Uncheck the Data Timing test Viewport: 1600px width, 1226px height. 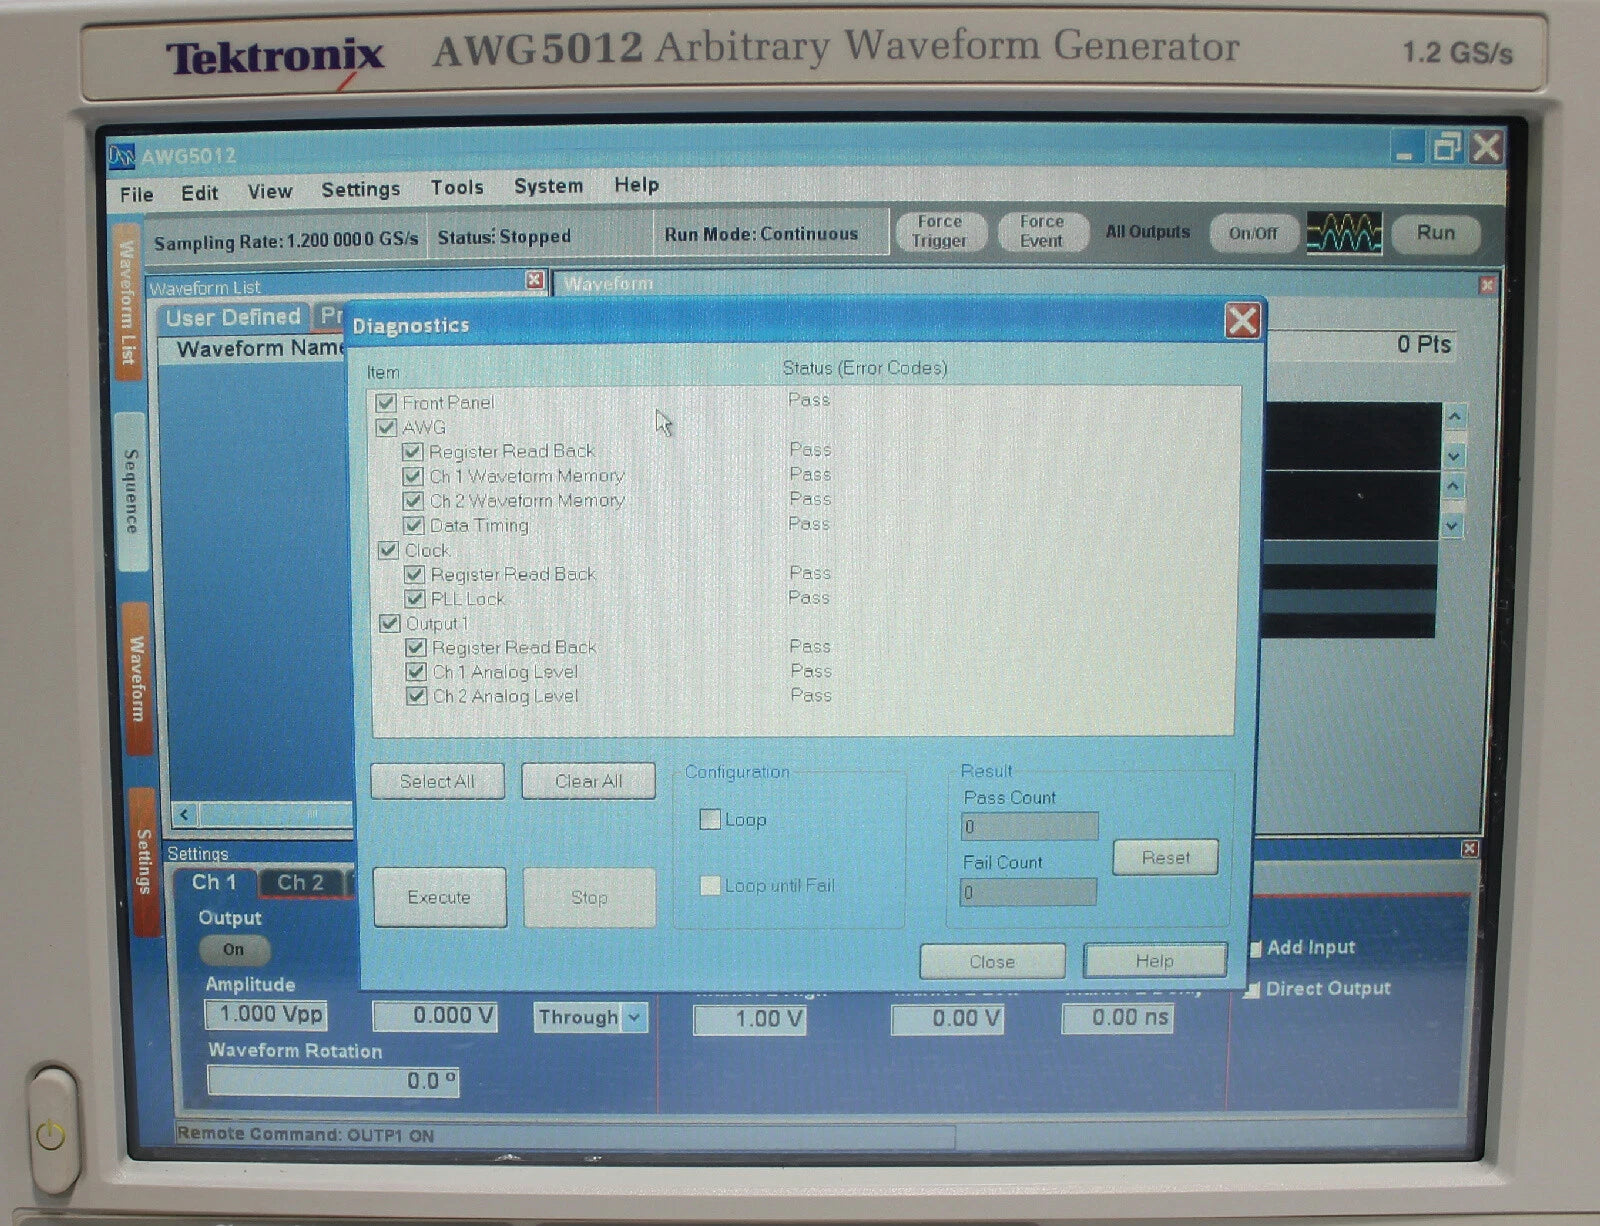click(x=413, y=525)
